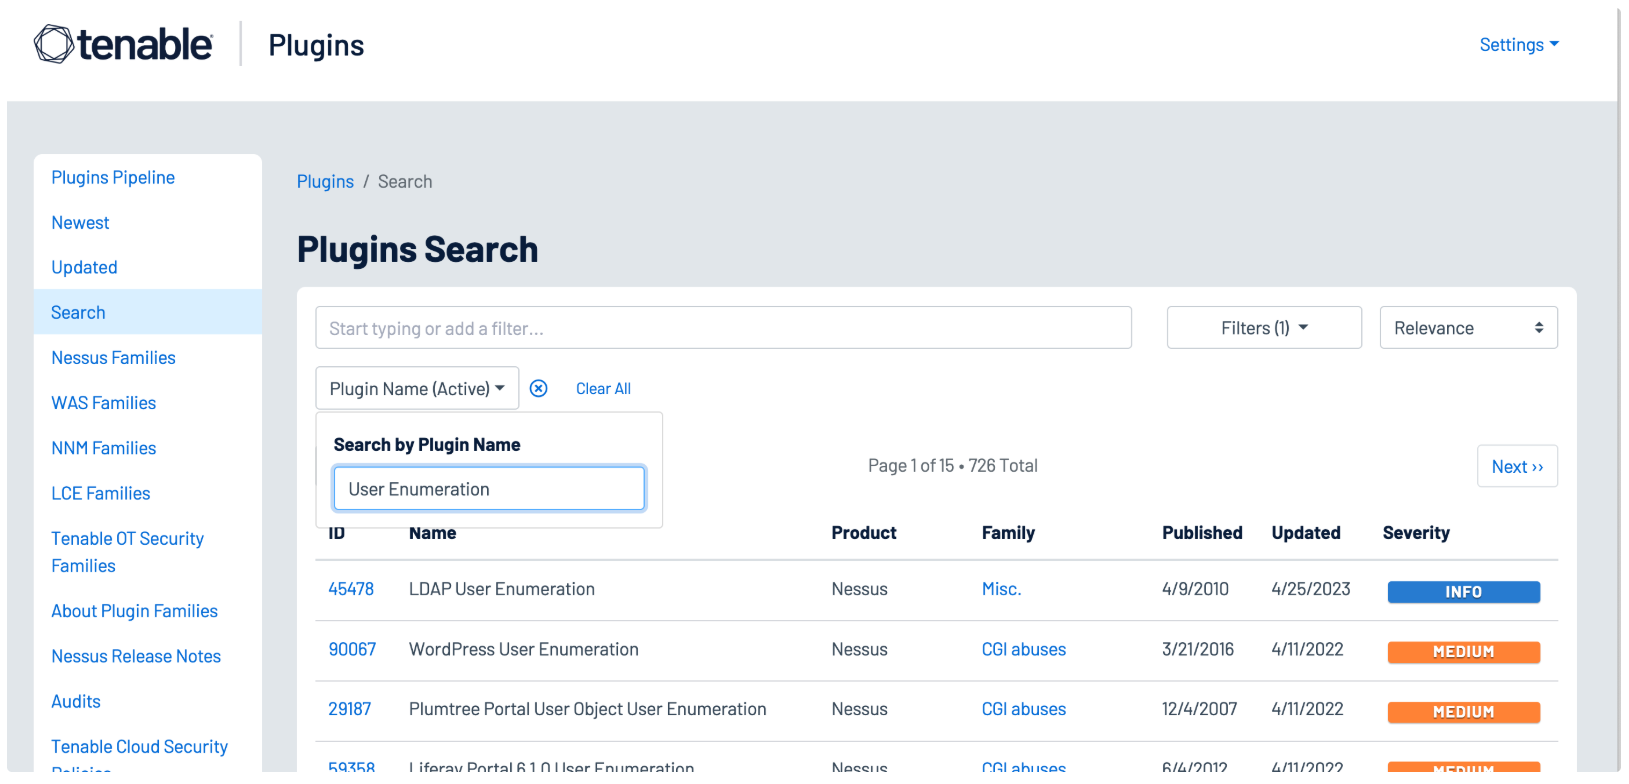Click the Plugins breadcrumb link
Viewport: 1629px width, 784px height.
click(325, 182)
